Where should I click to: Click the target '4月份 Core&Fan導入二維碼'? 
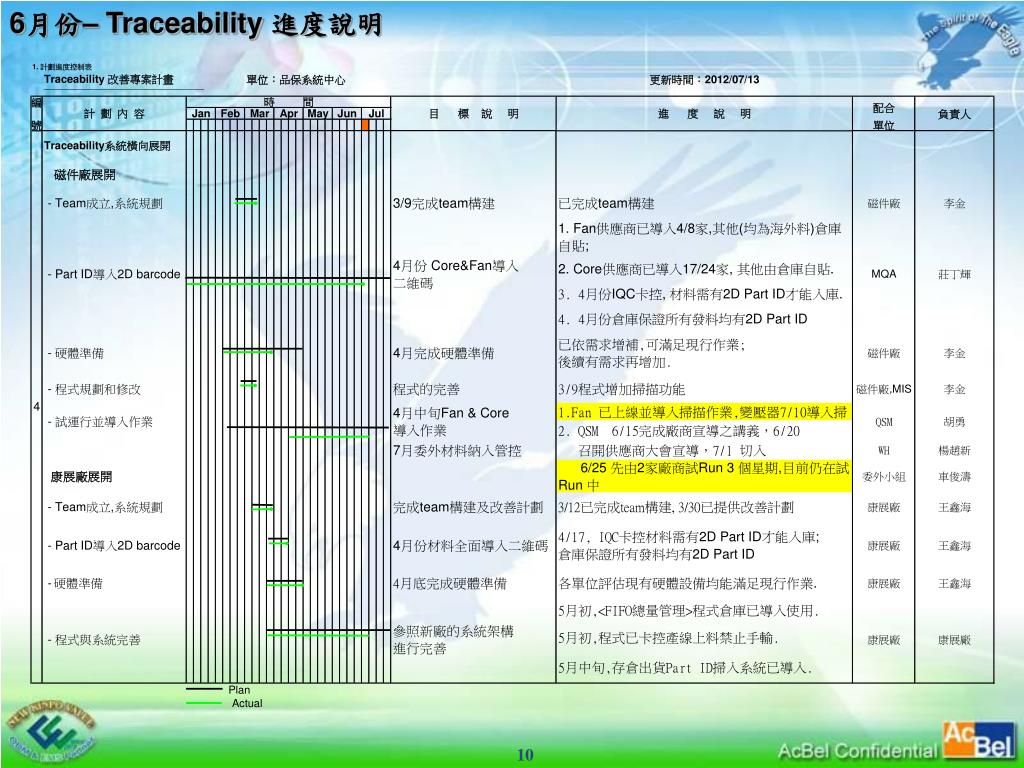point(455,274)
